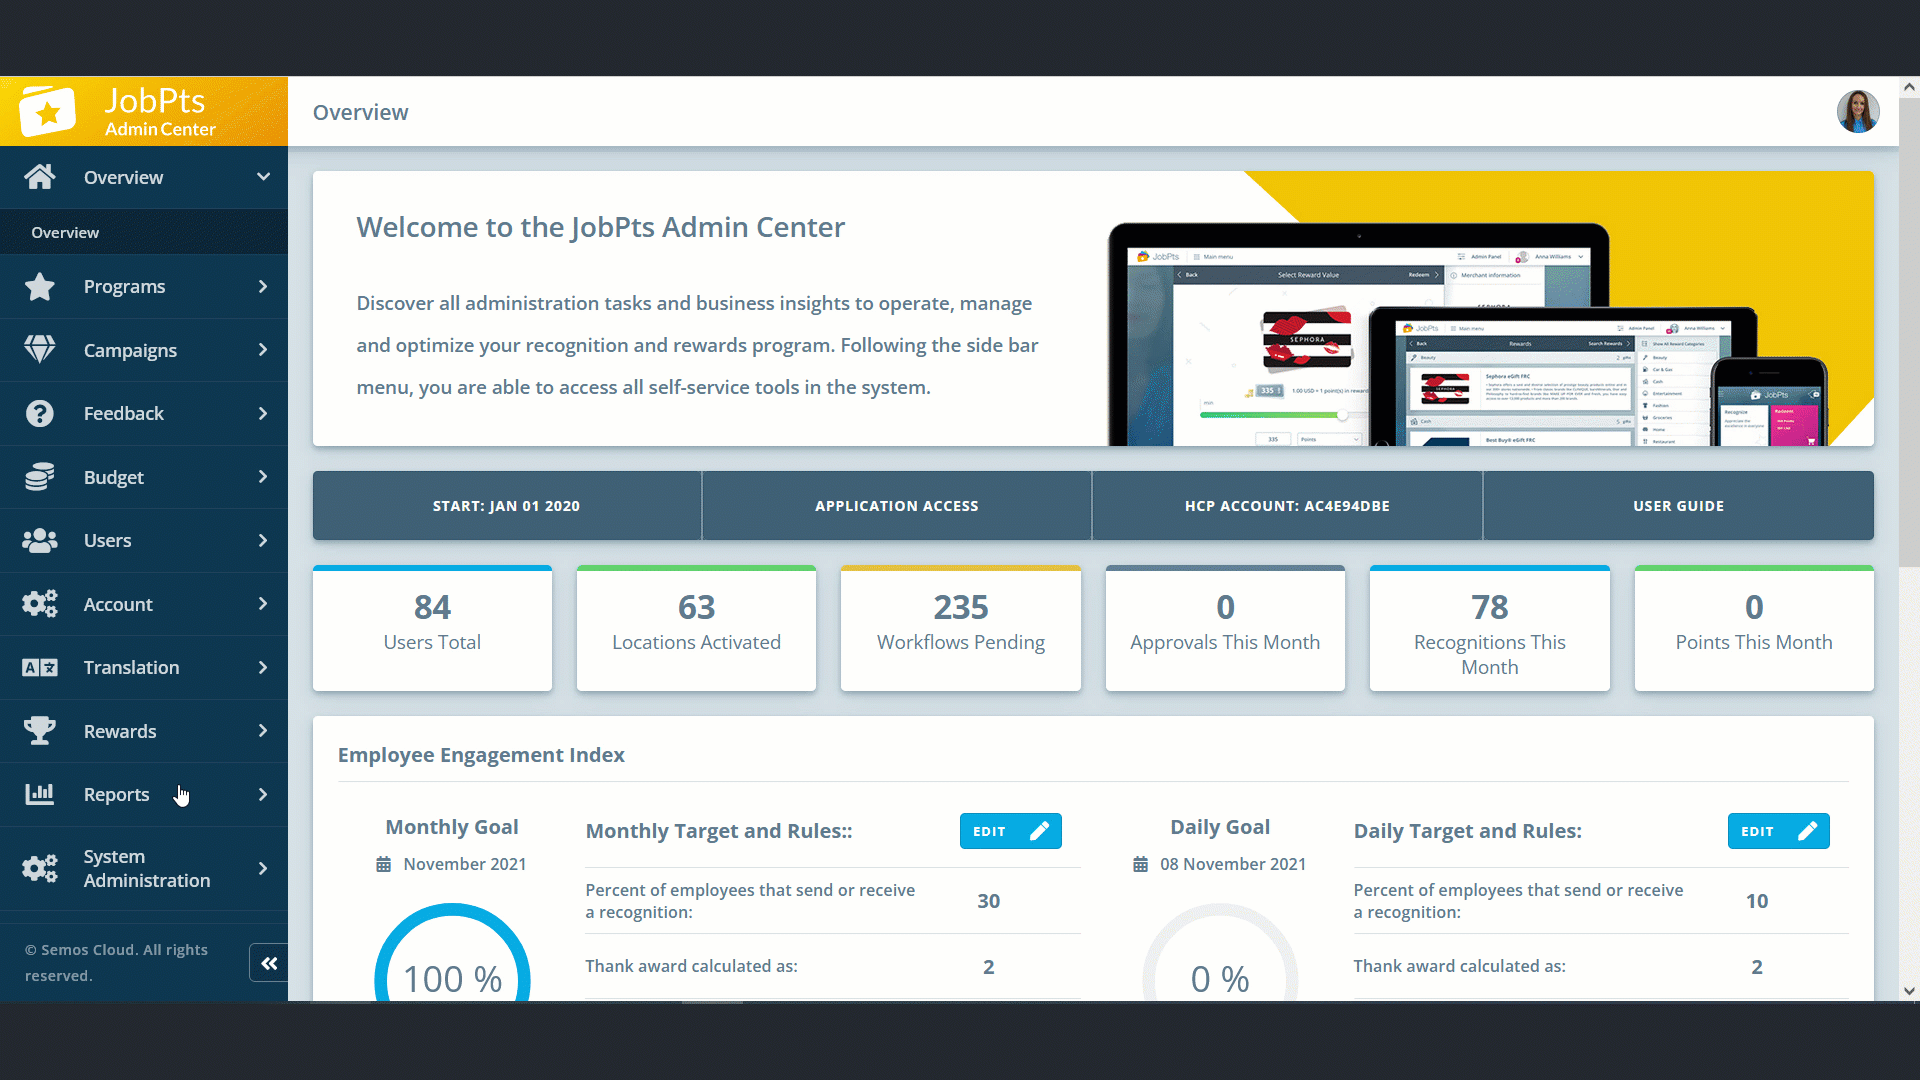Click the Reports sidebar icon
The height and width of the screenshot is (1080, 1920).
click(40, 793)
